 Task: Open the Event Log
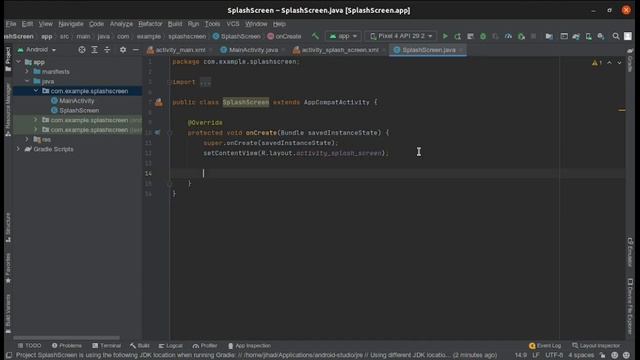545,346
